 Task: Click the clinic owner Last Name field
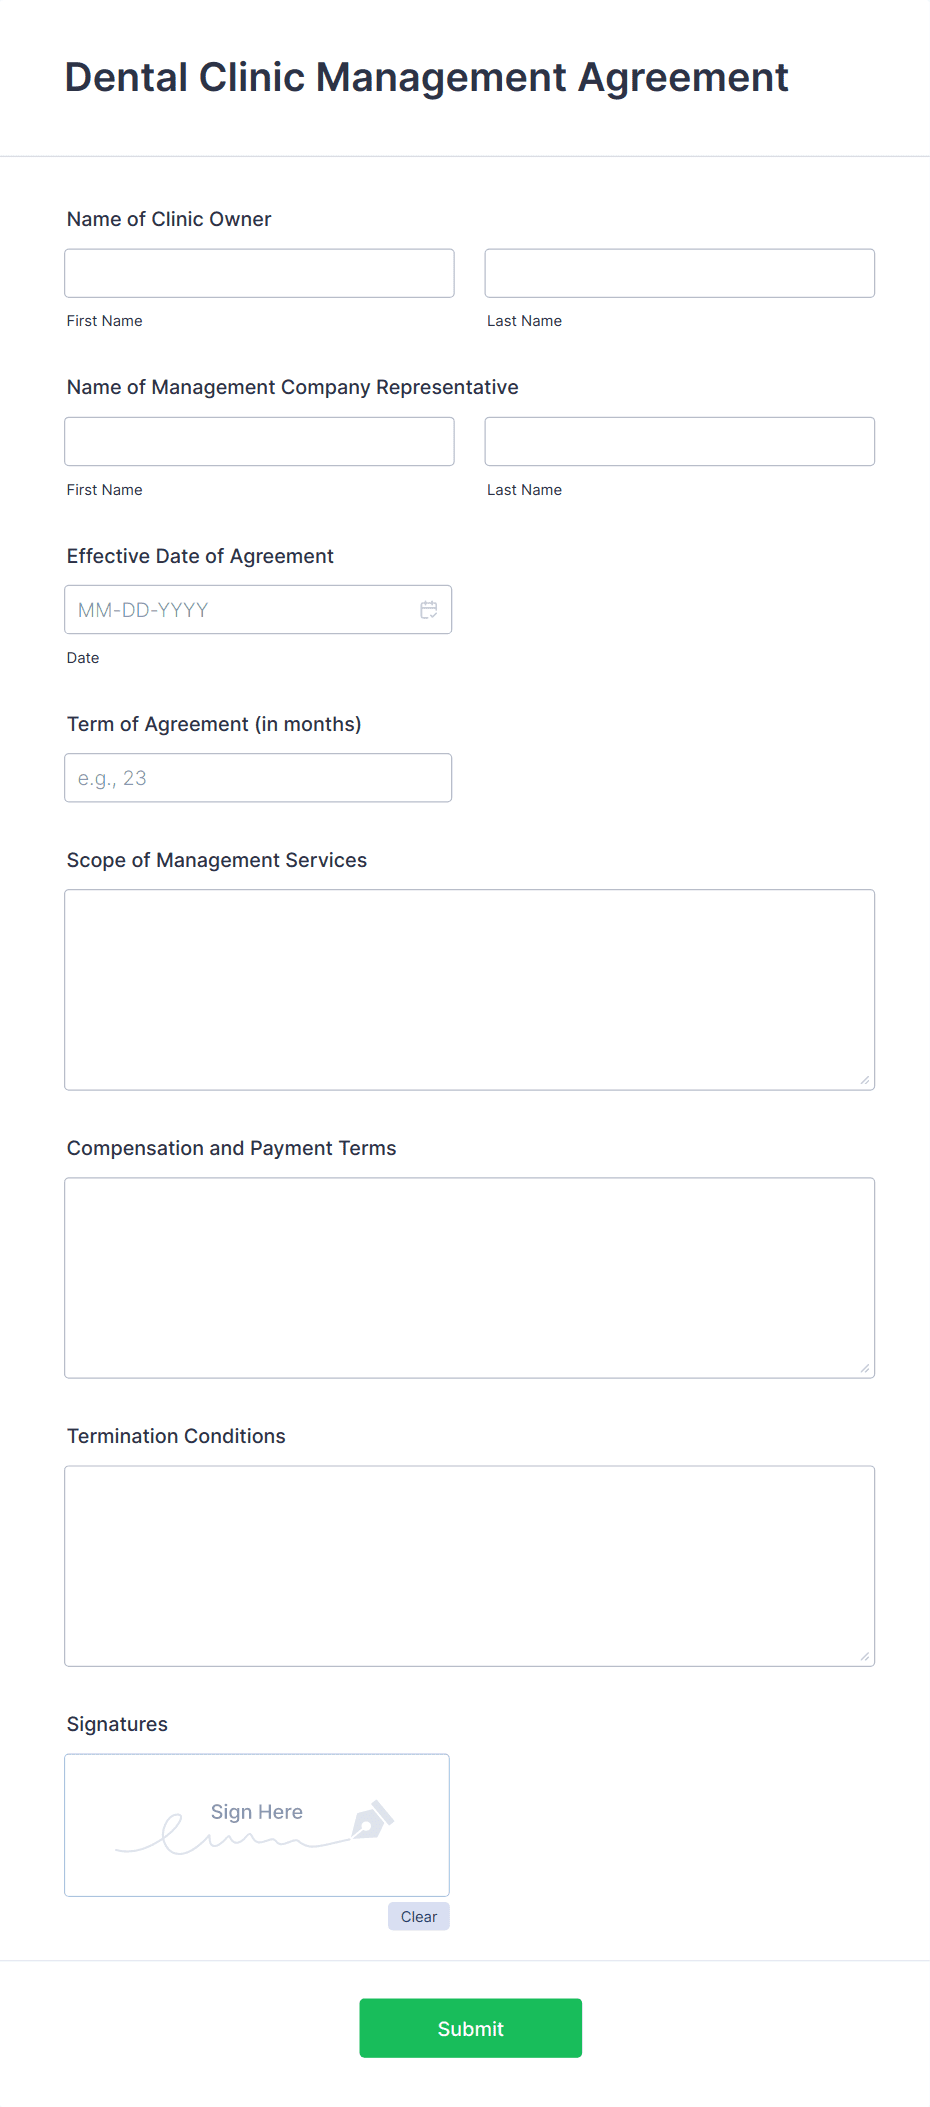pos(679,272)
